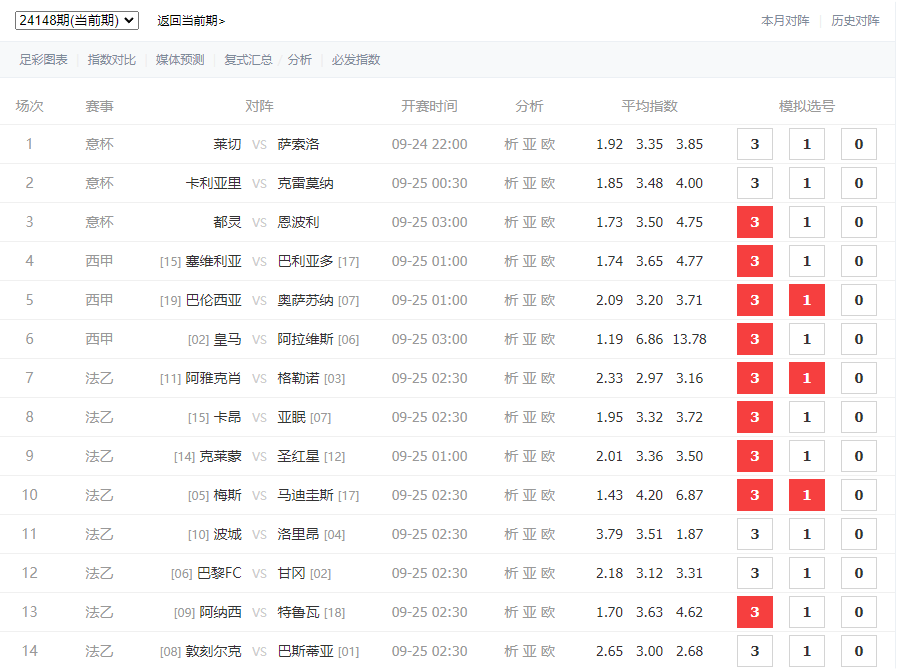The image size is (899, 670).
Task: Switch to 指数对比 tab
Action: [112, 60]
